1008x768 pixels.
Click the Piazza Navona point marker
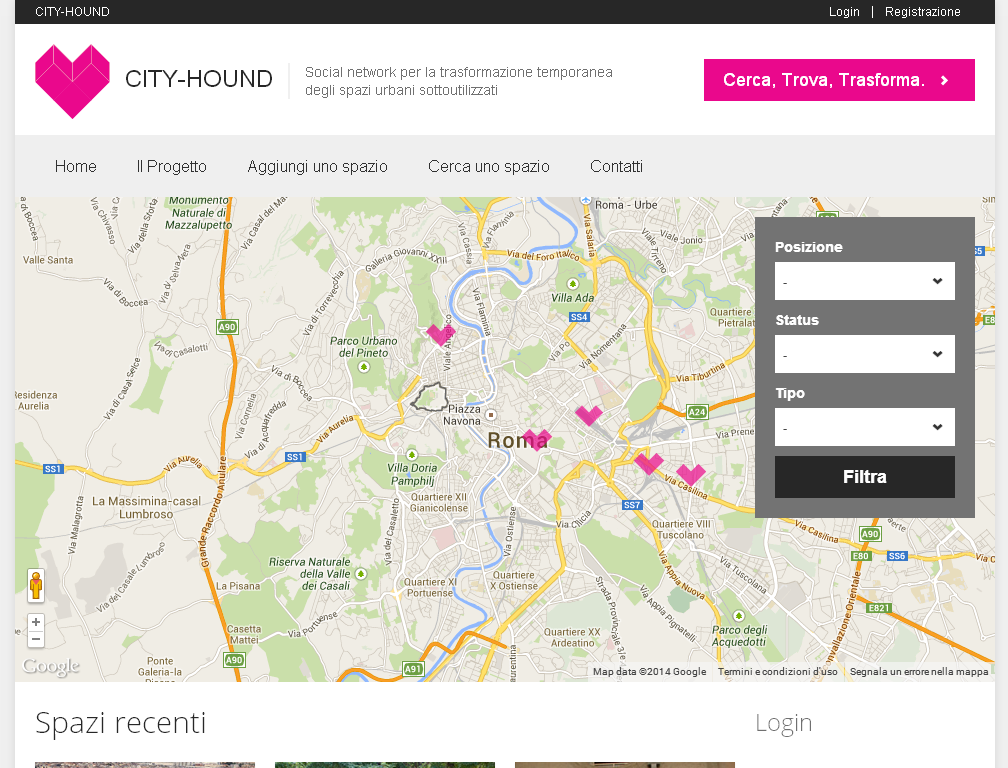(491, 415)
